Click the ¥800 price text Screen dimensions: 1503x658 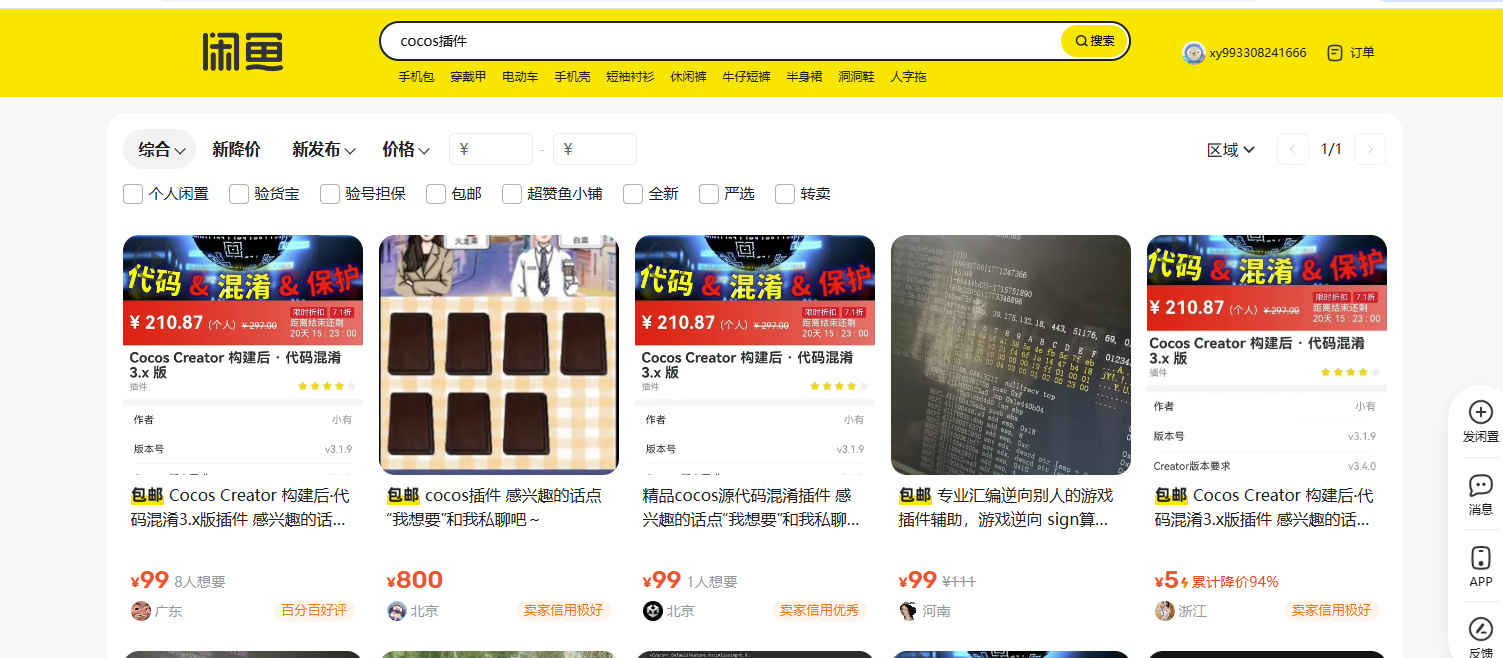[415, 580]
